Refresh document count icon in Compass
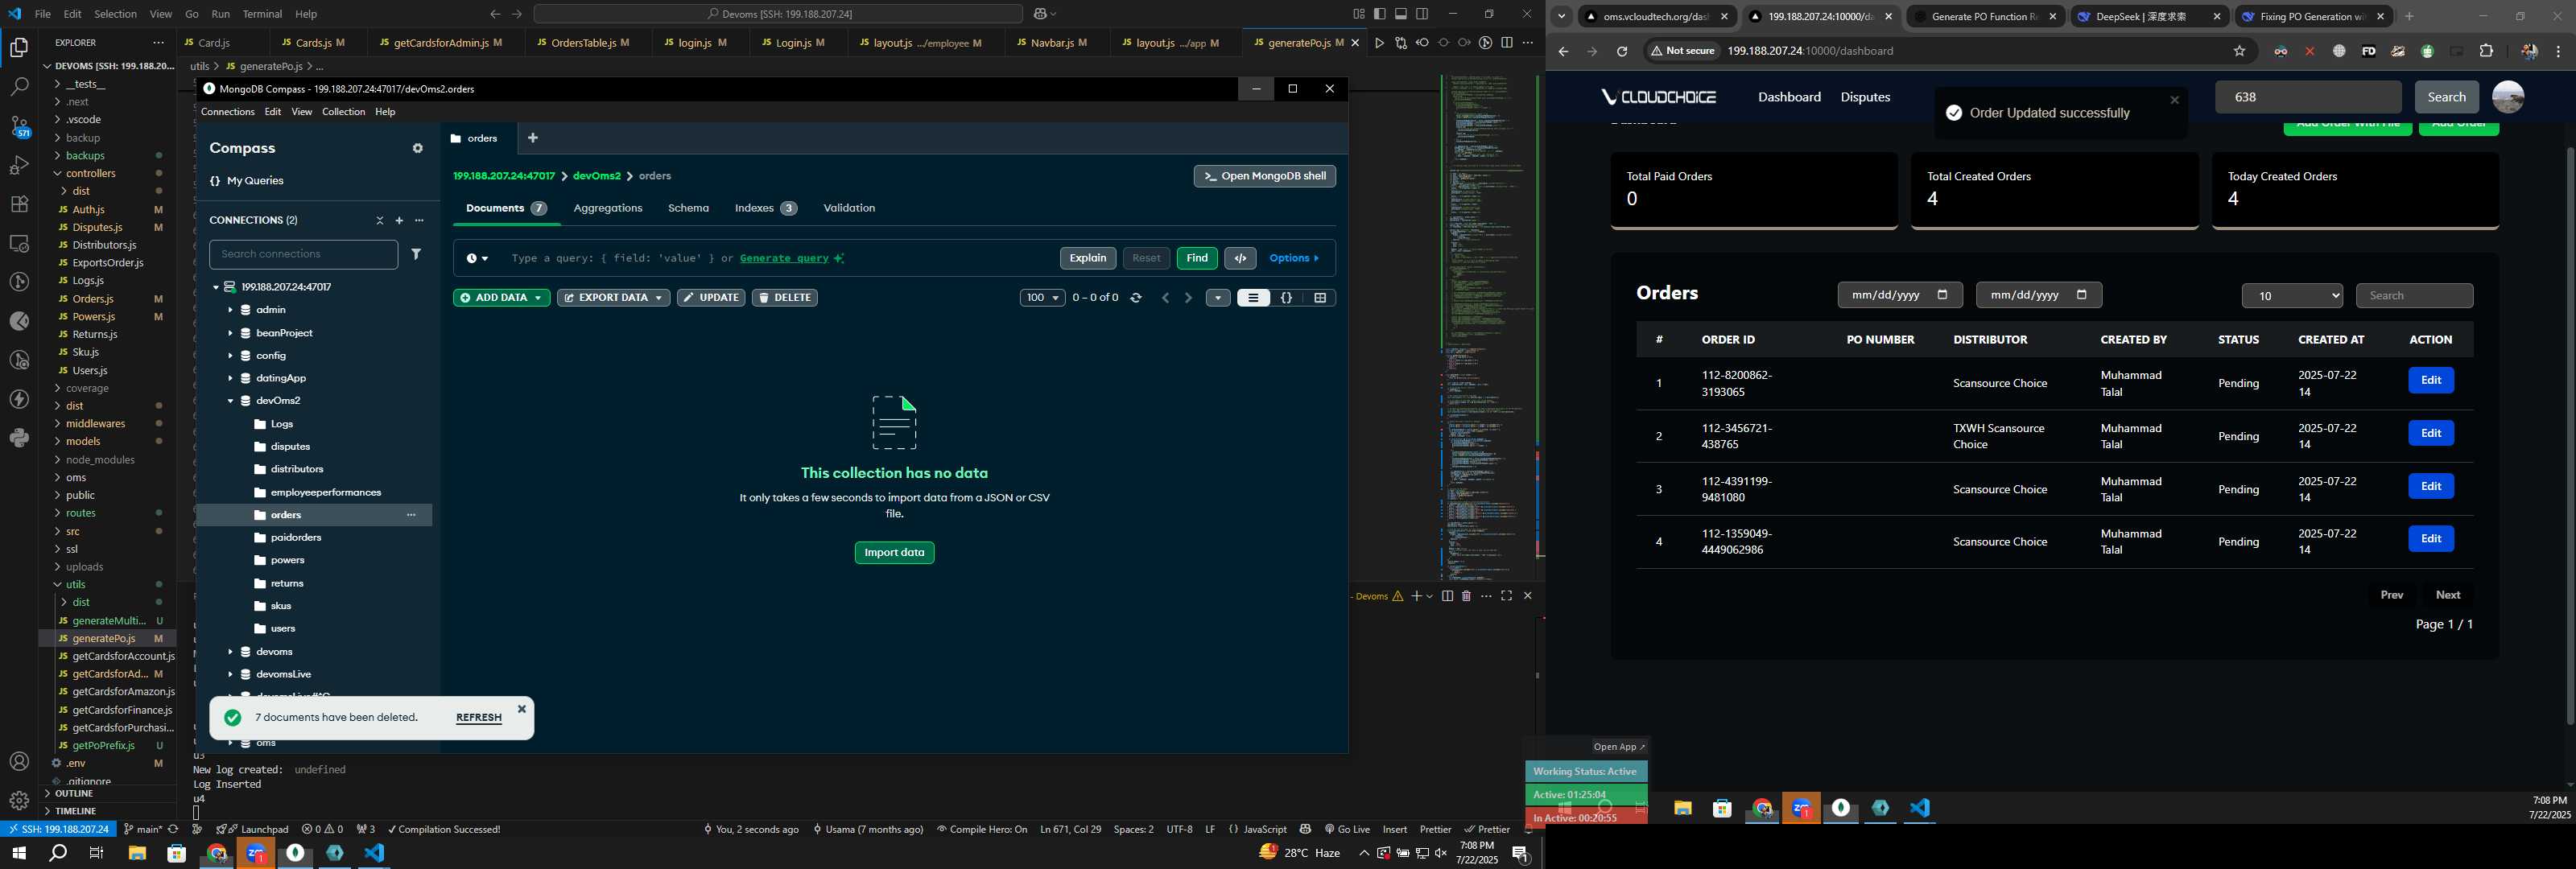This screenshot has height=869, width=2576. 1136,298
